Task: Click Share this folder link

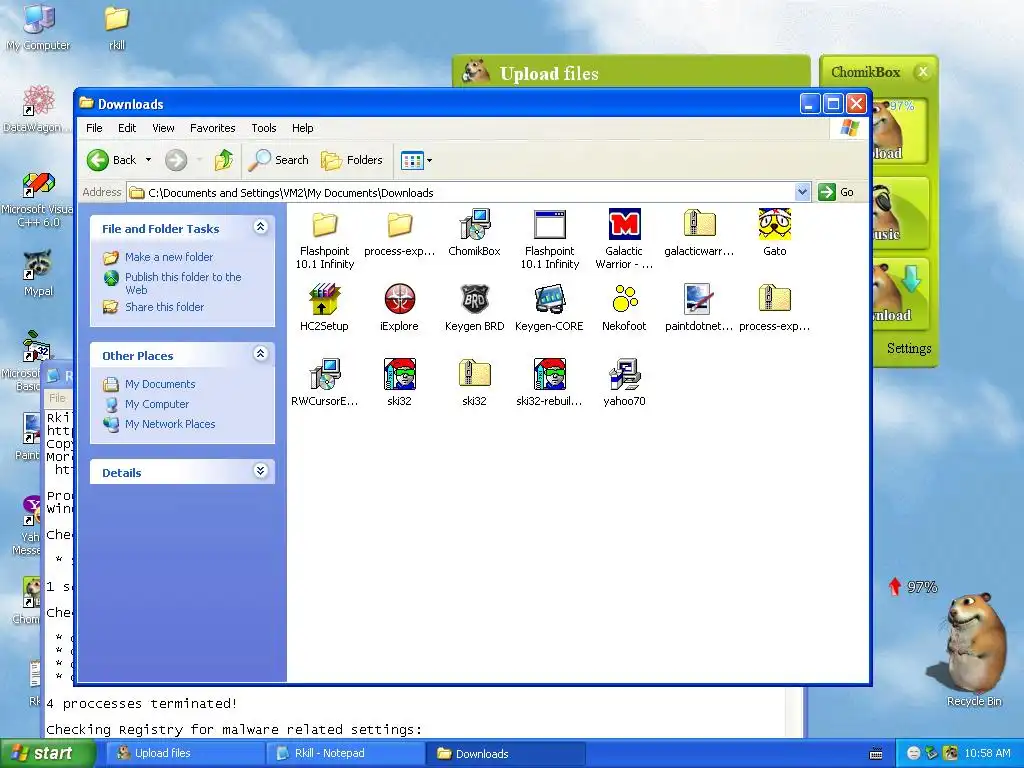Action: point(164,307)
